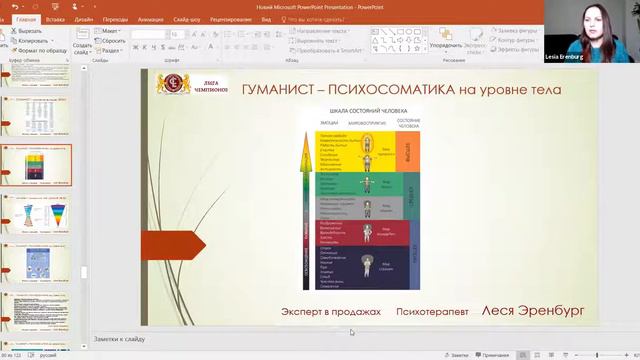Click the font color A button
Image resolution: width=640 pixels, height=360 pixels.
[211, 47]
